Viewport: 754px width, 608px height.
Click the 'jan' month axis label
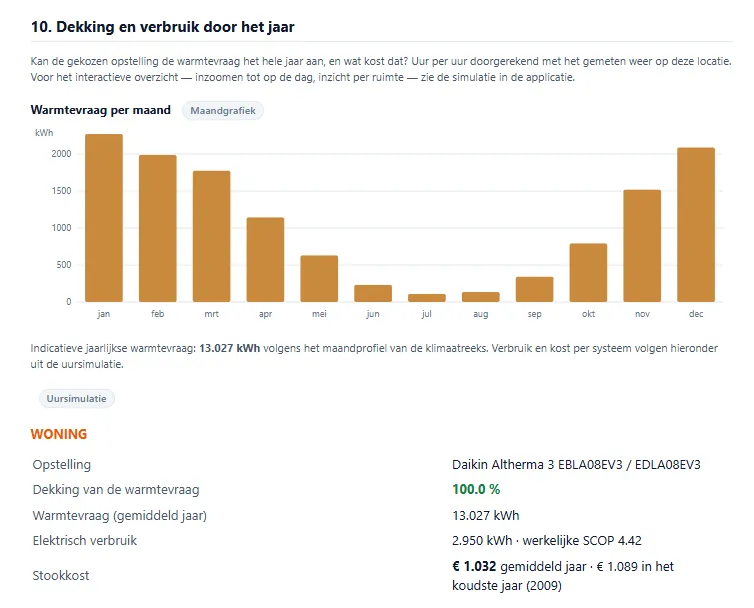point(104,314)
